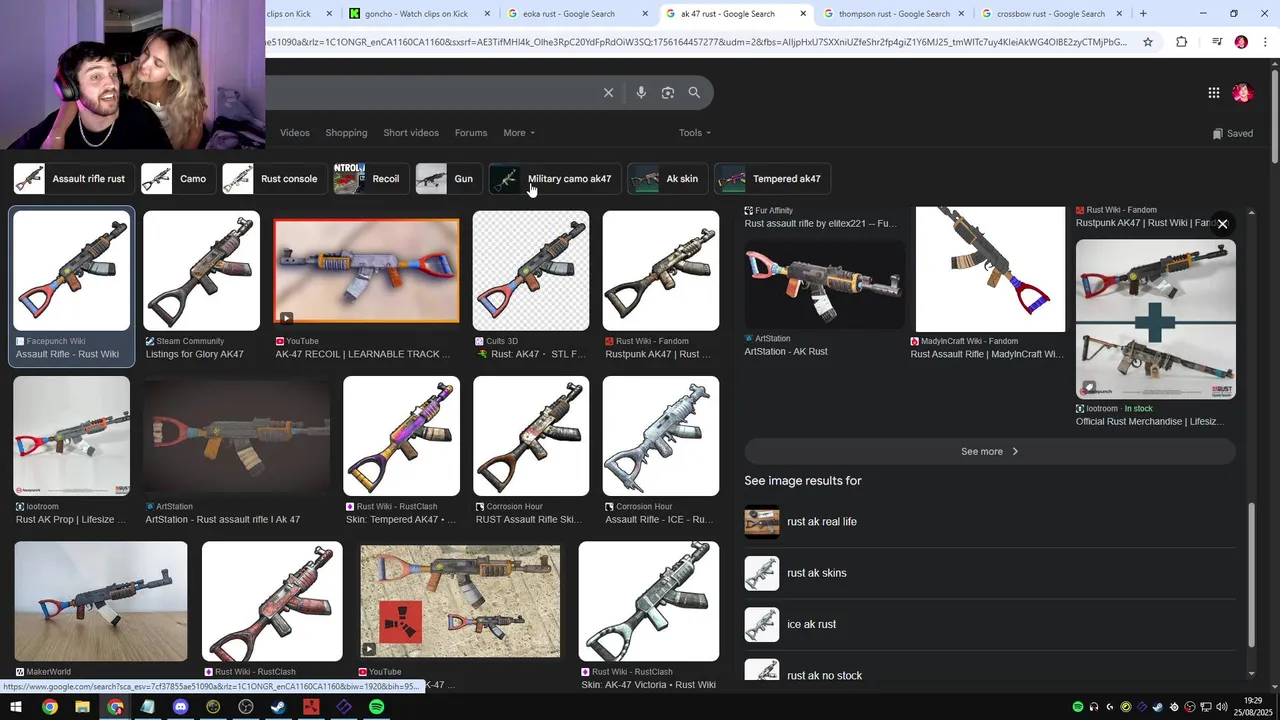Open the Forums search category
Viewport: 1280px width, 720px height.
pyautogui.click(x=471, y=133)
